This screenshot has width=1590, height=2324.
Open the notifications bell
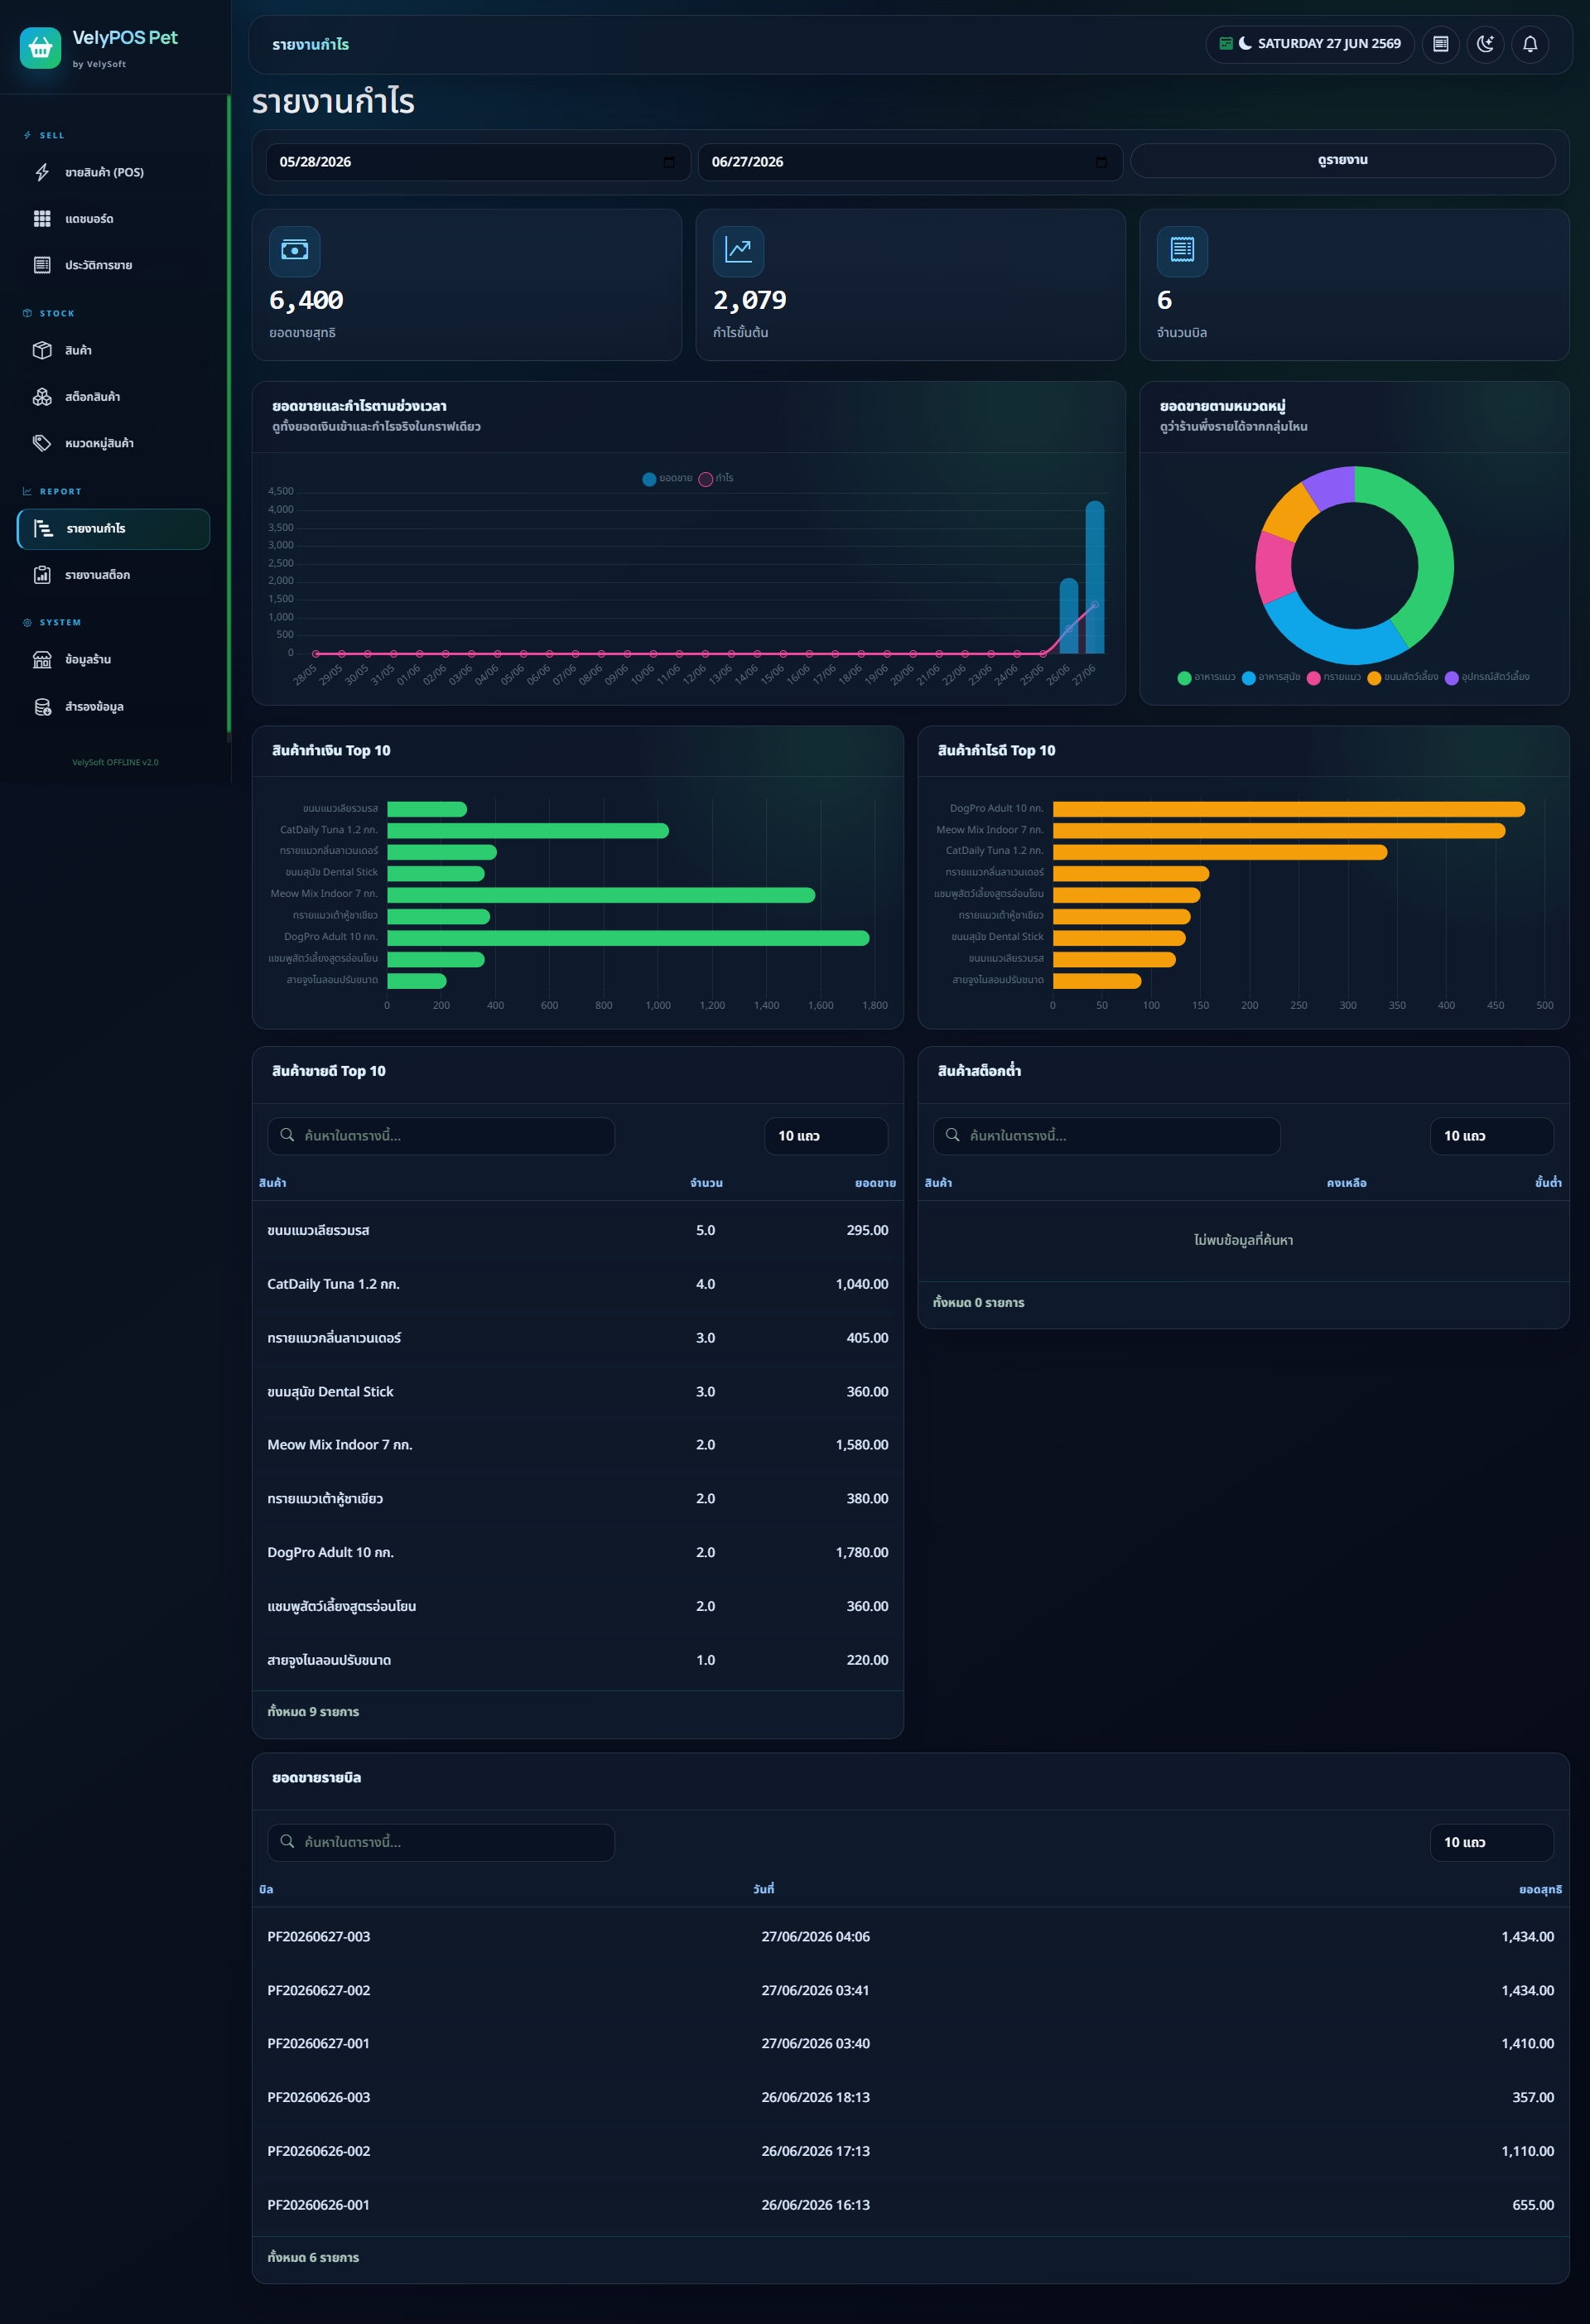coord(1530,44)
